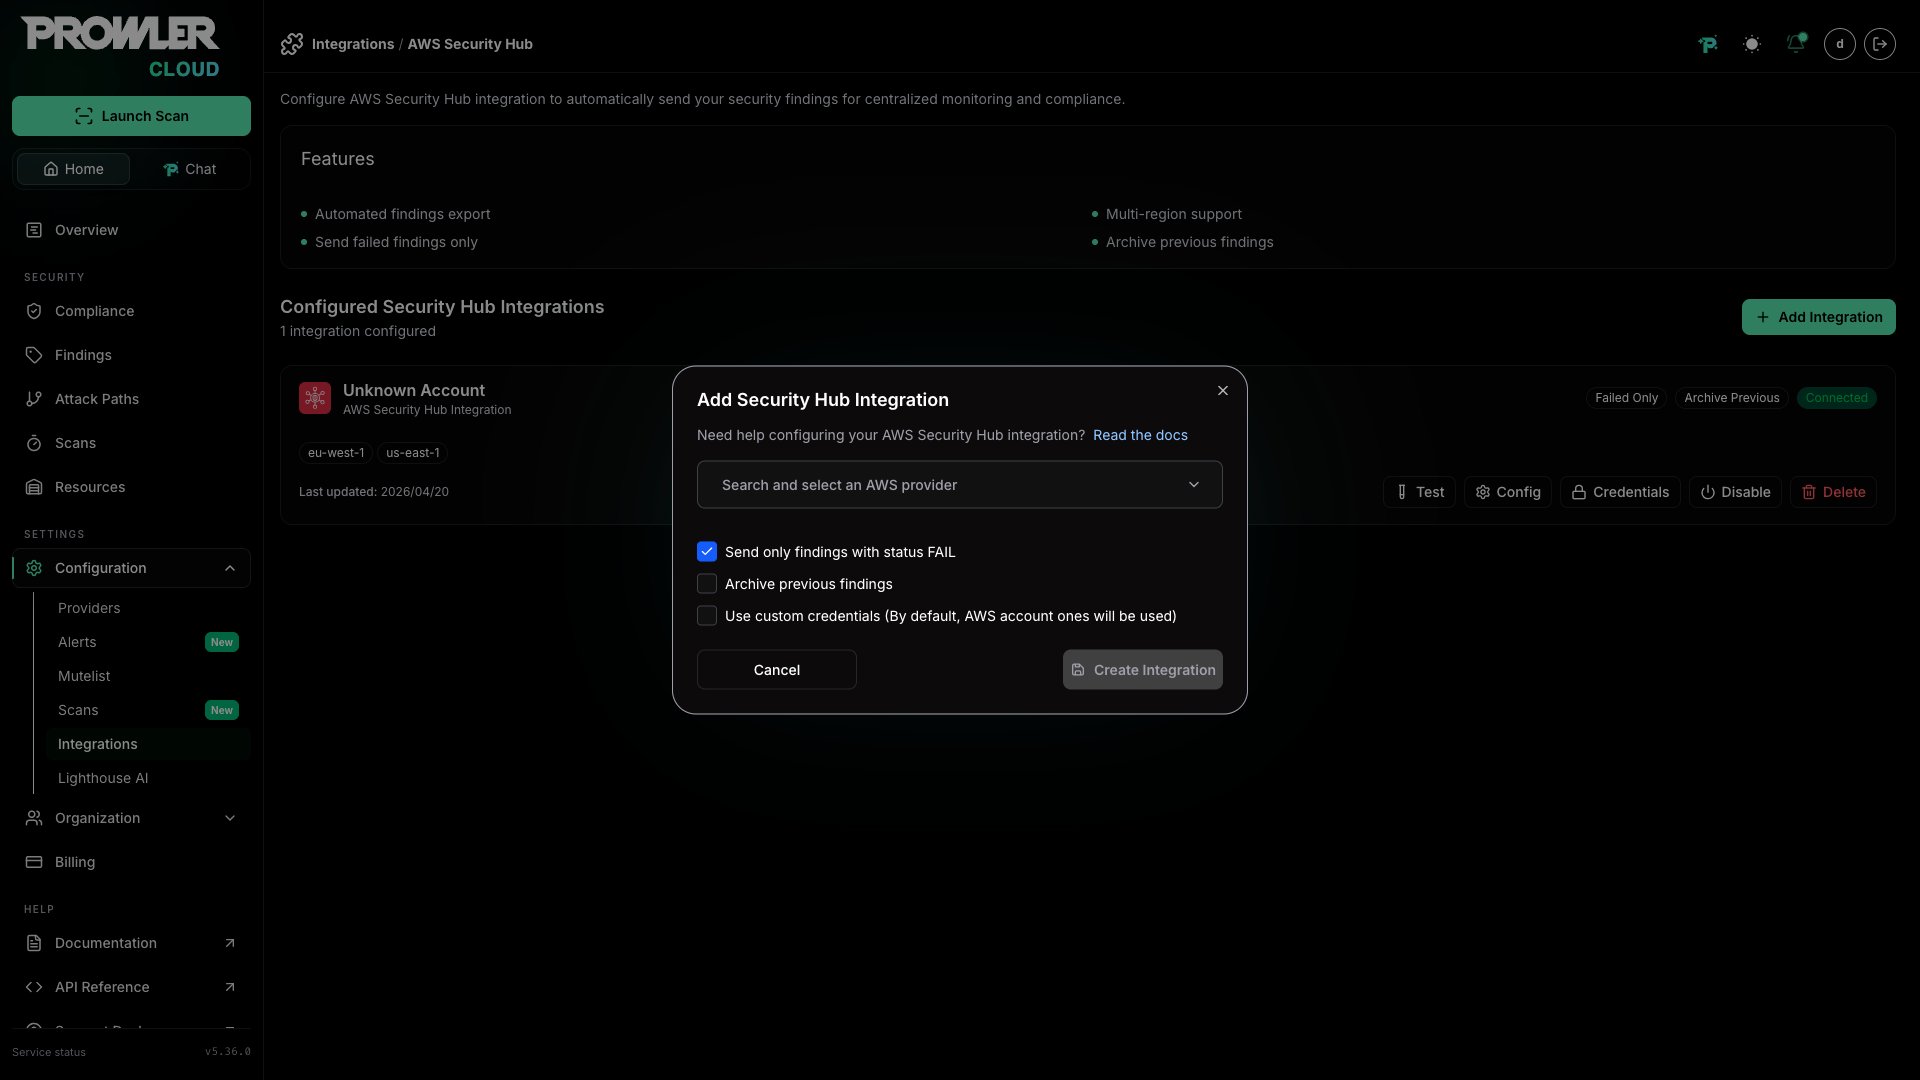Click the Resources icon
Viewport: 1920px width, 1080px height.
click(34, 487)
